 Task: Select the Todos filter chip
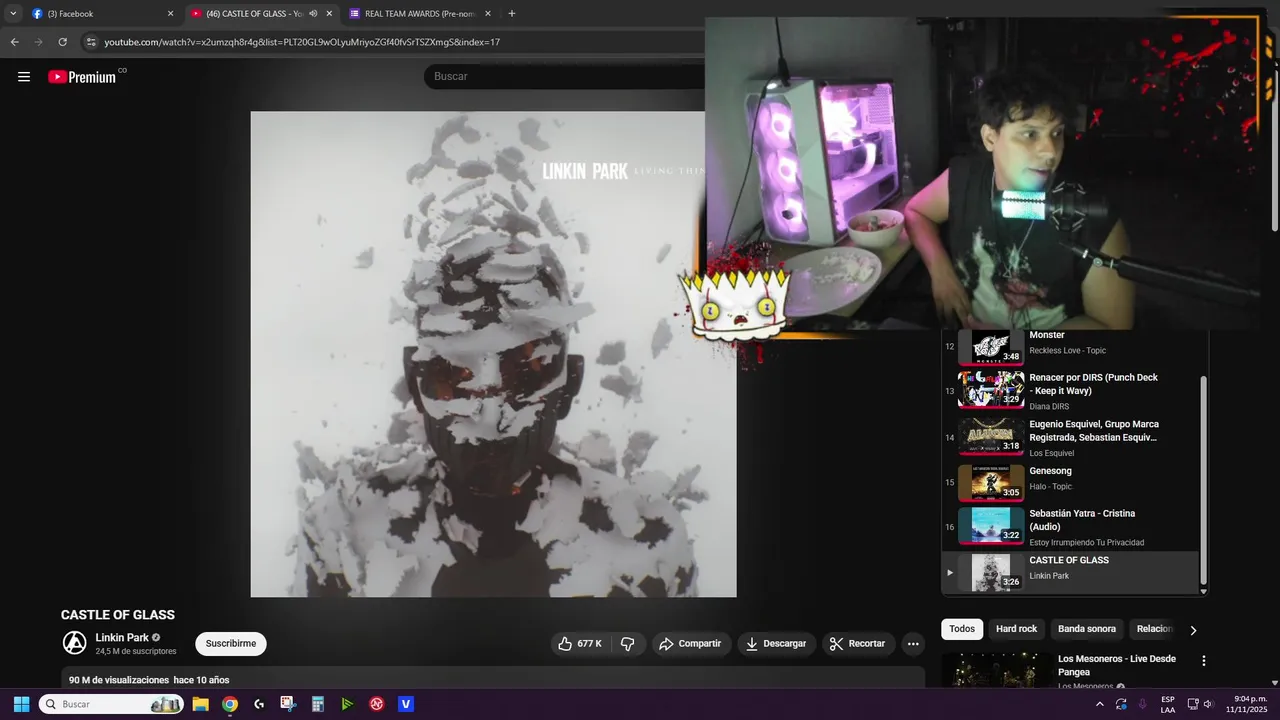pyautogui.click(x=962, y=629)
